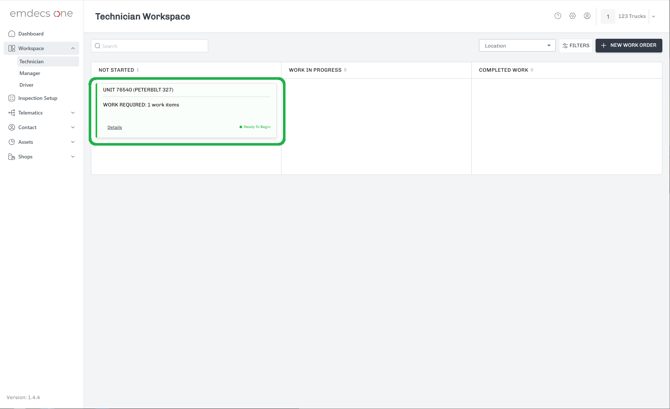
Task: Click Work Required 1 work items text
Action: [141, 105]
